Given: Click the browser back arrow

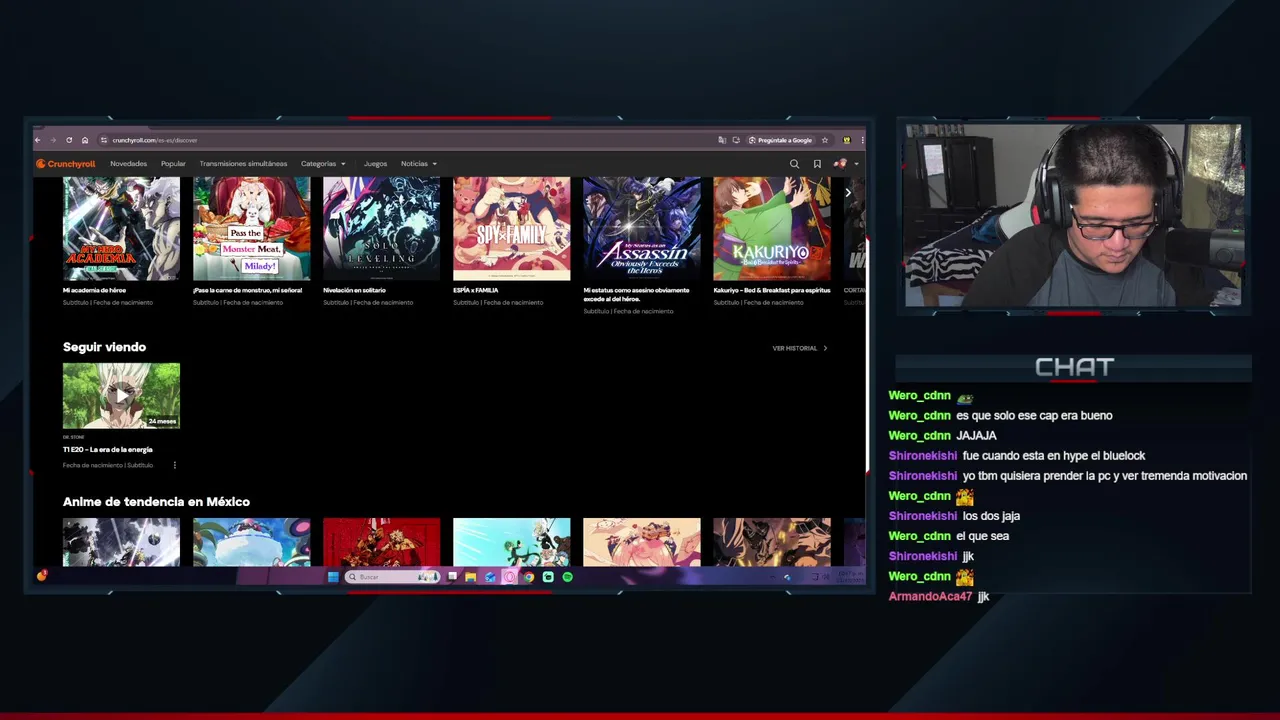Looking at the screenshot, I should [x=40, y=140].
